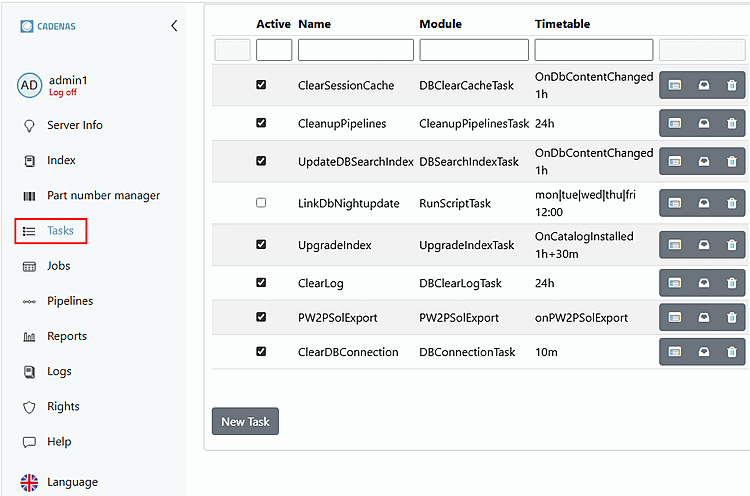Delete the ClearSessionCache task via trash icon

732,86
